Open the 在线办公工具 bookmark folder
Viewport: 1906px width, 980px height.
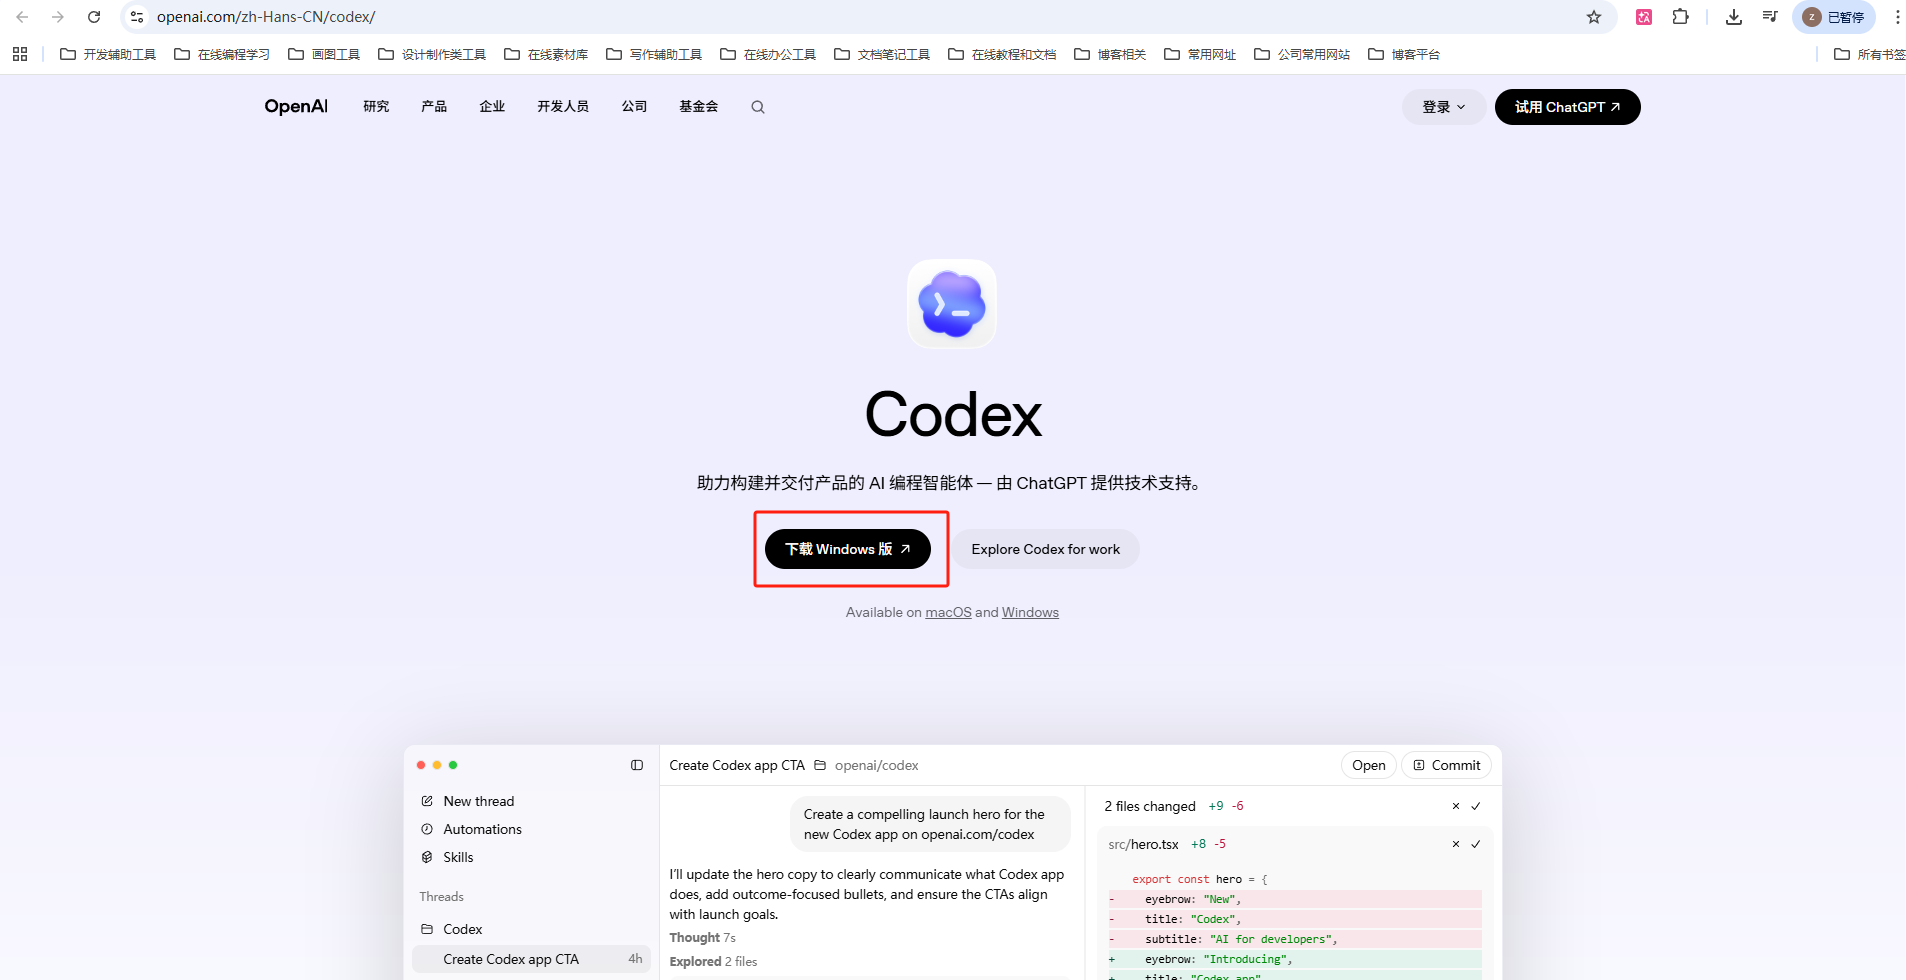click(768, 54)
